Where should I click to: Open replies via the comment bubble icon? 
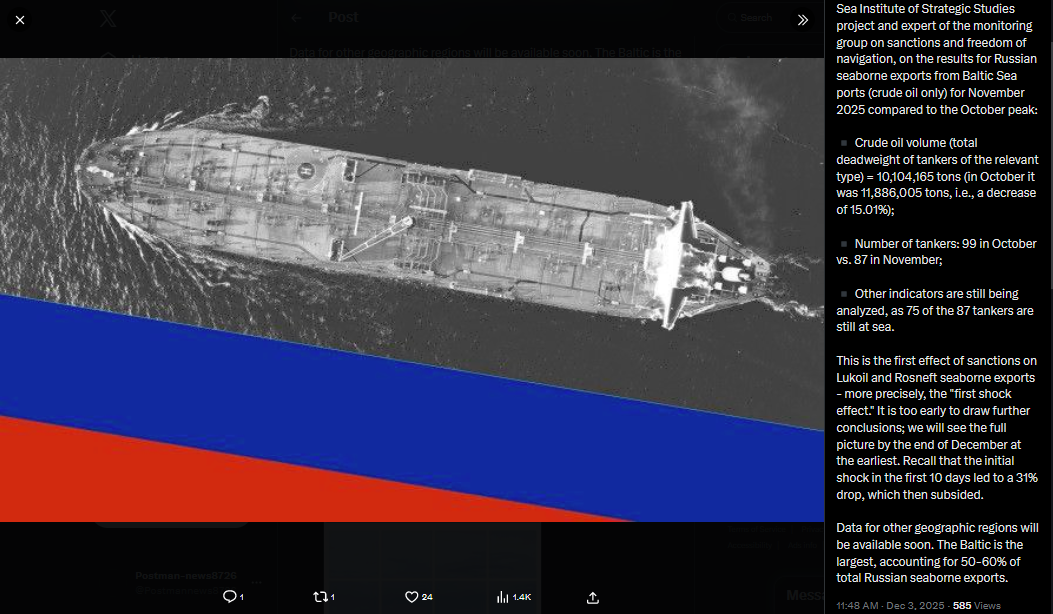coord(230,597)
